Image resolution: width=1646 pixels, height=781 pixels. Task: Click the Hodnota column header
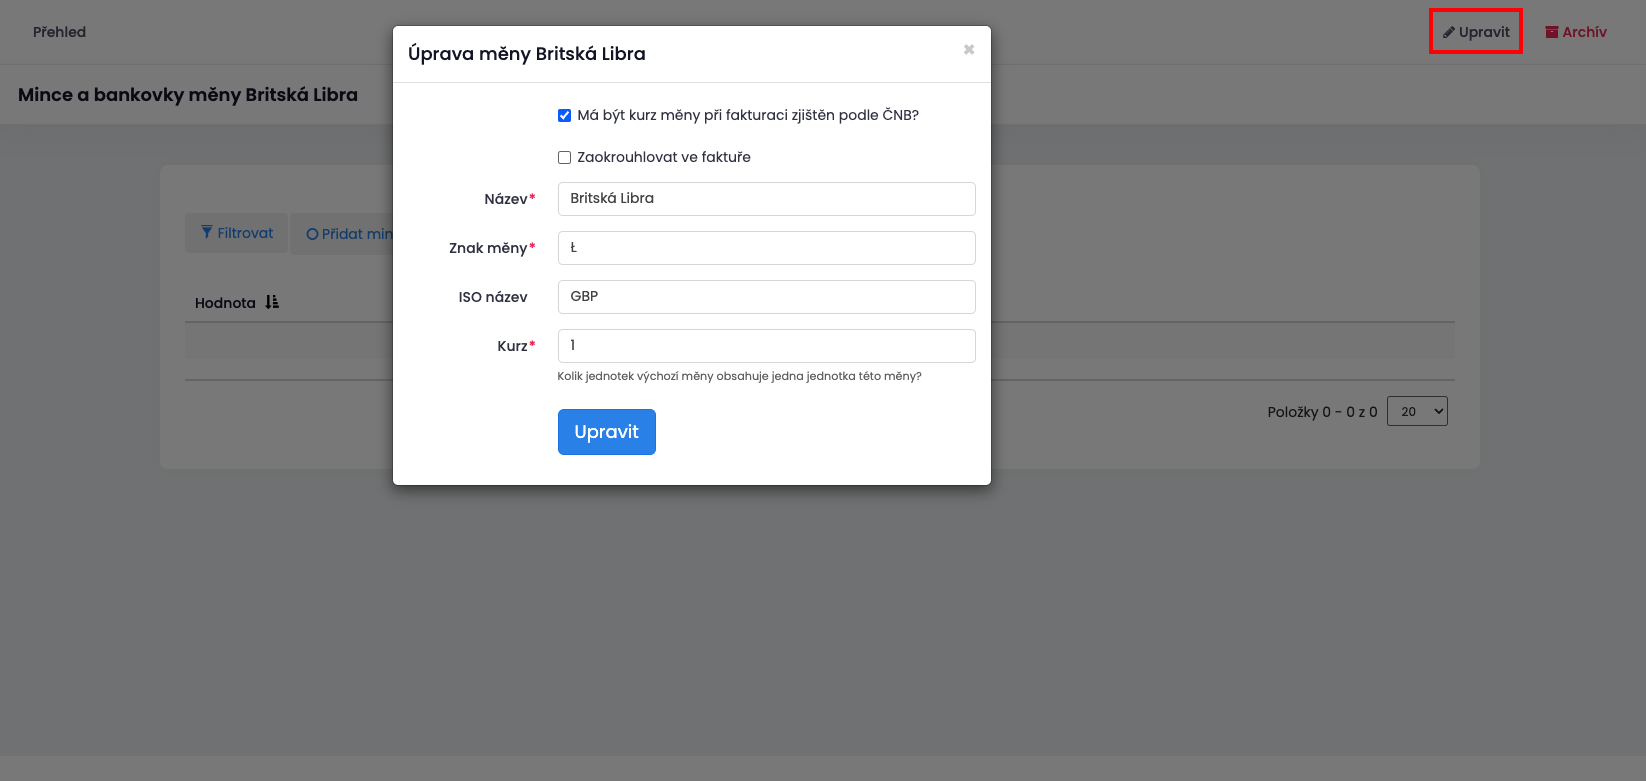tap(225, 303)
